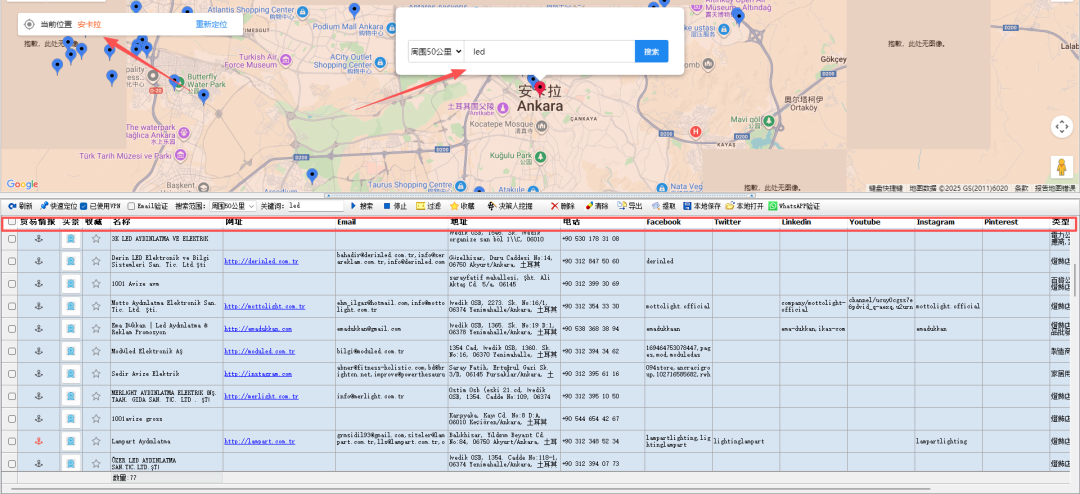Click the Kuğulu Park map marker

pyautogui.click(x=541, y=156)
